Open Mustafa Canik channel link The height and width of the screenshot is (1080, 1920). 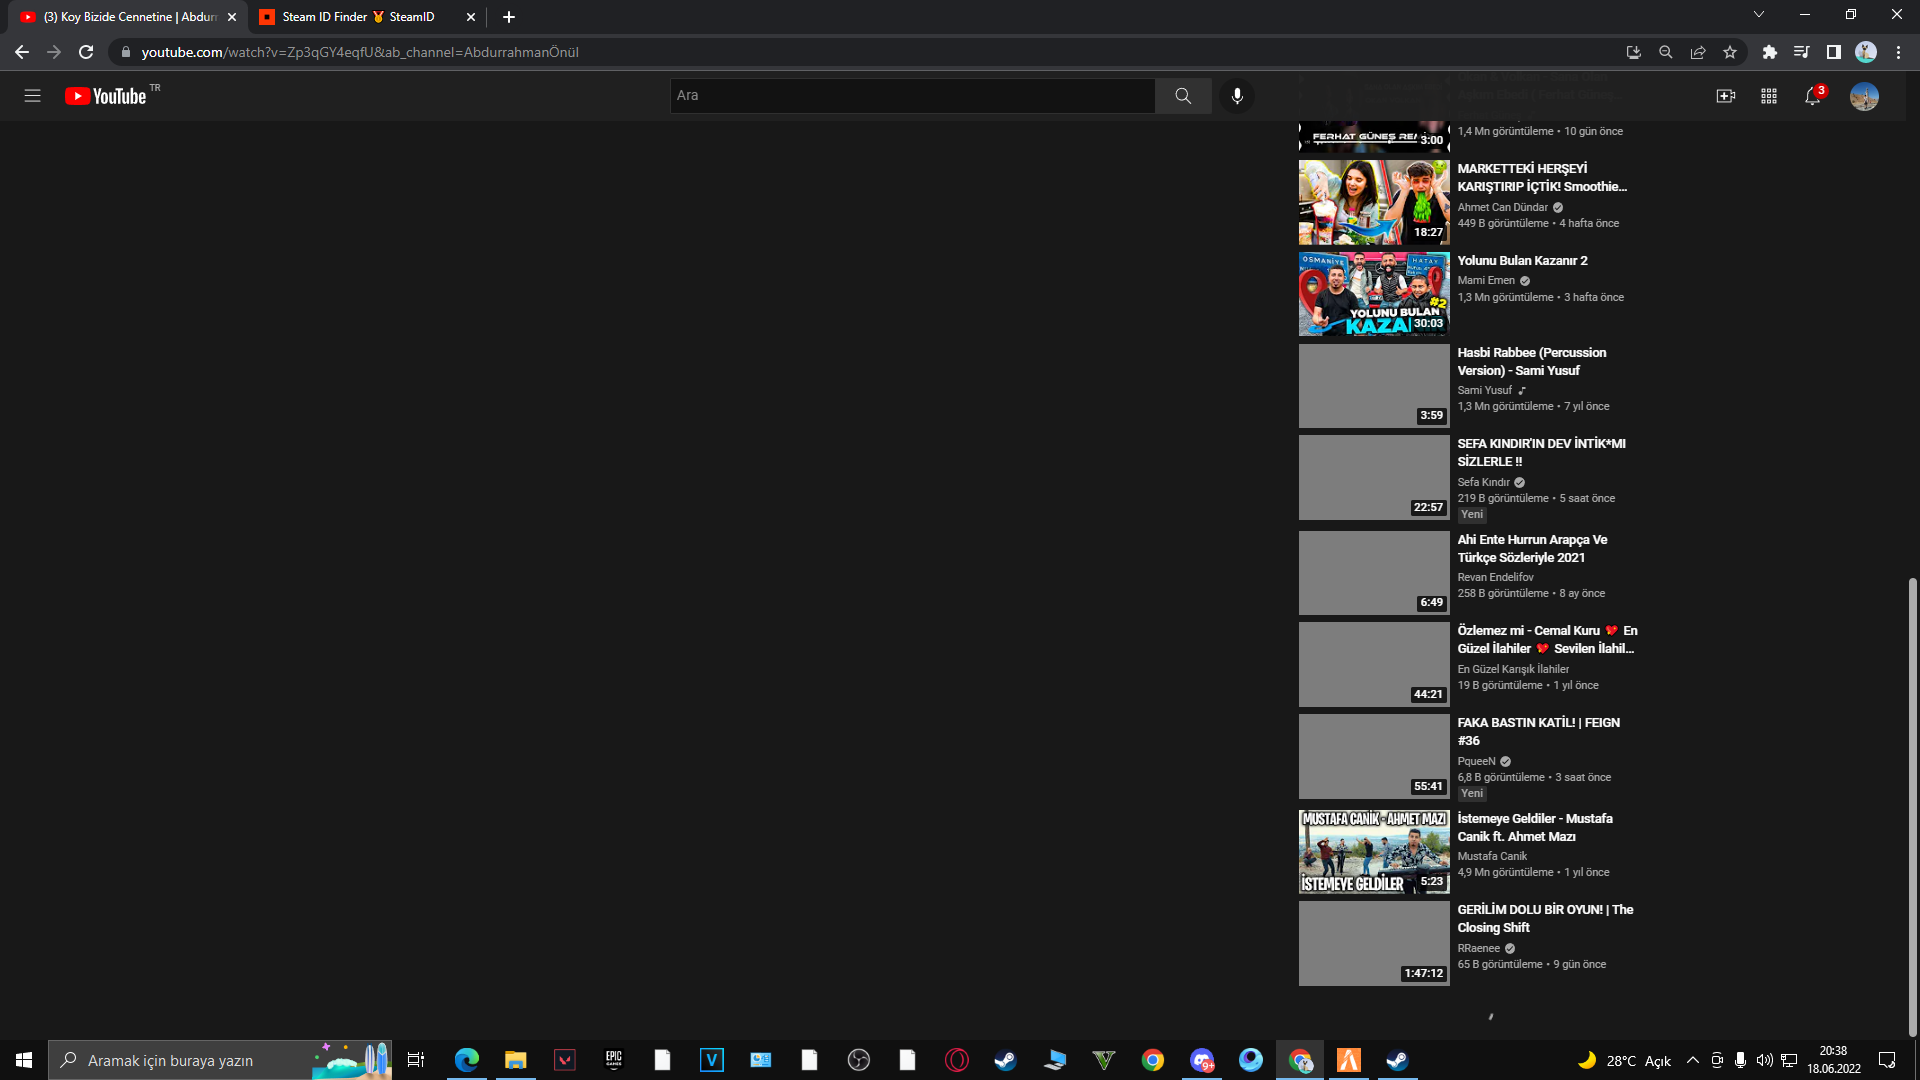pos(1492,856)
